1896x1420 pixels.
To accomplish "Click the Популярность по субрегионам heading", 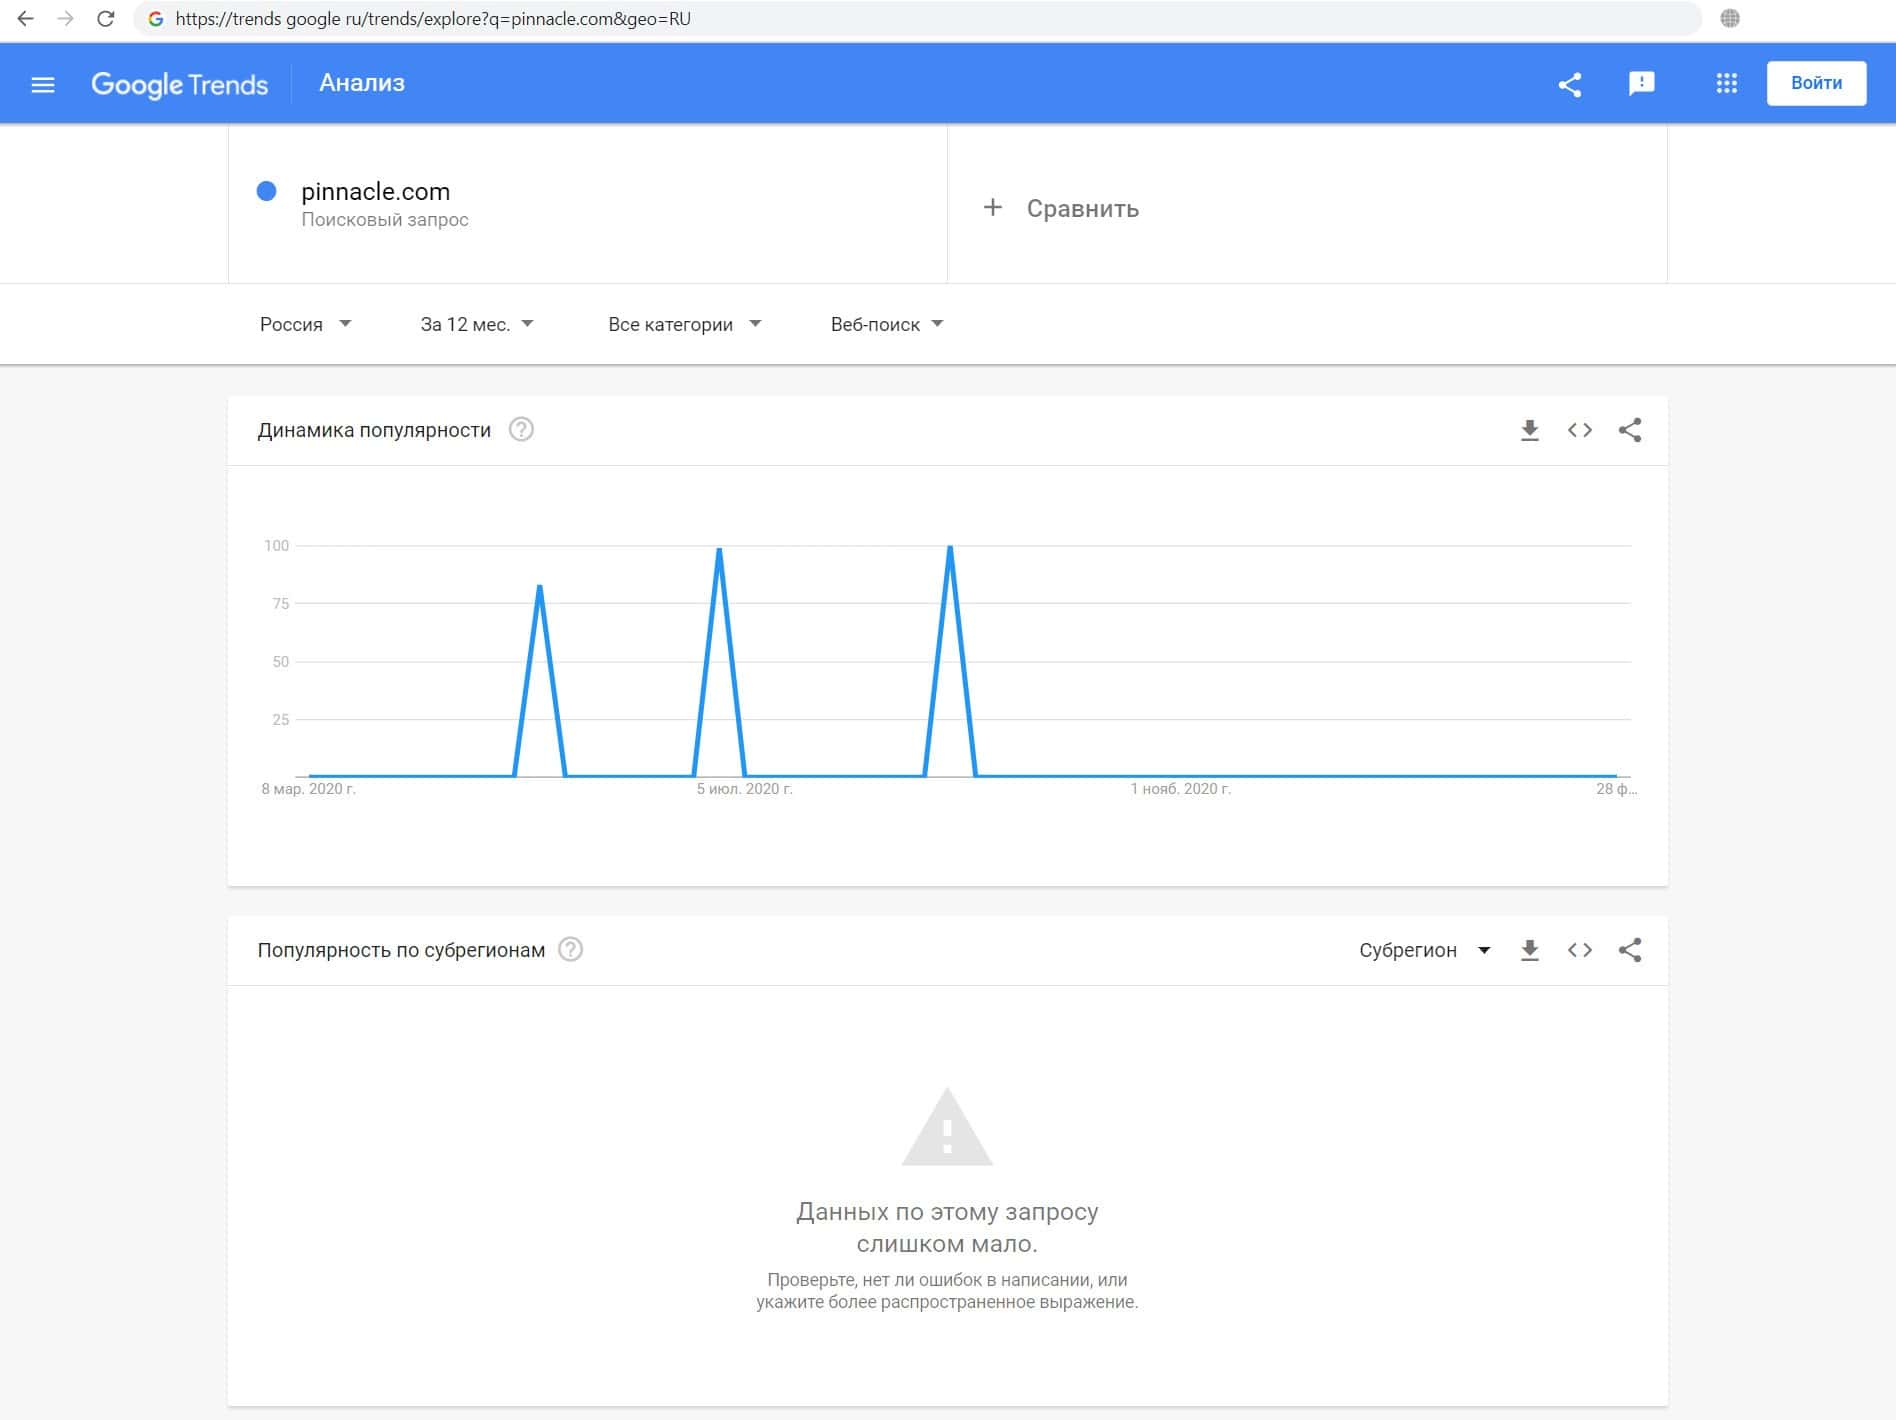I will [401, 950].
